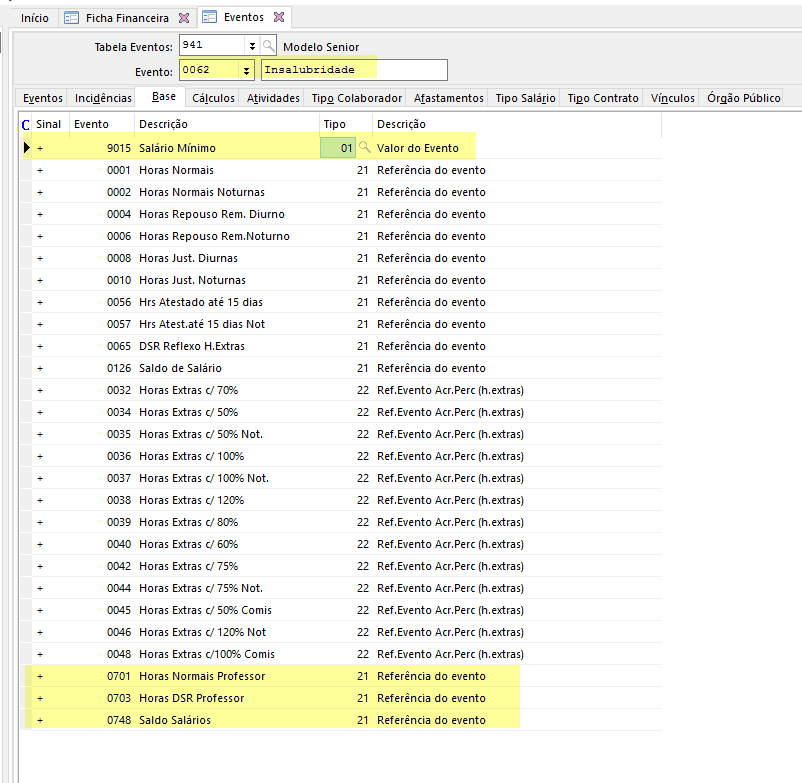This screenshot has width=802, height=783.
Task: Open the Início tab
Action: click(34, 18)
